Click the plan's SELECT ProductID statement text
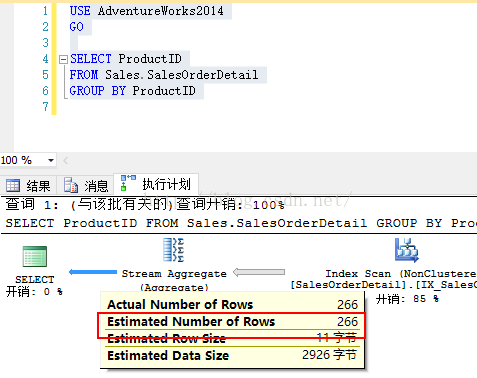 [241, 223]
